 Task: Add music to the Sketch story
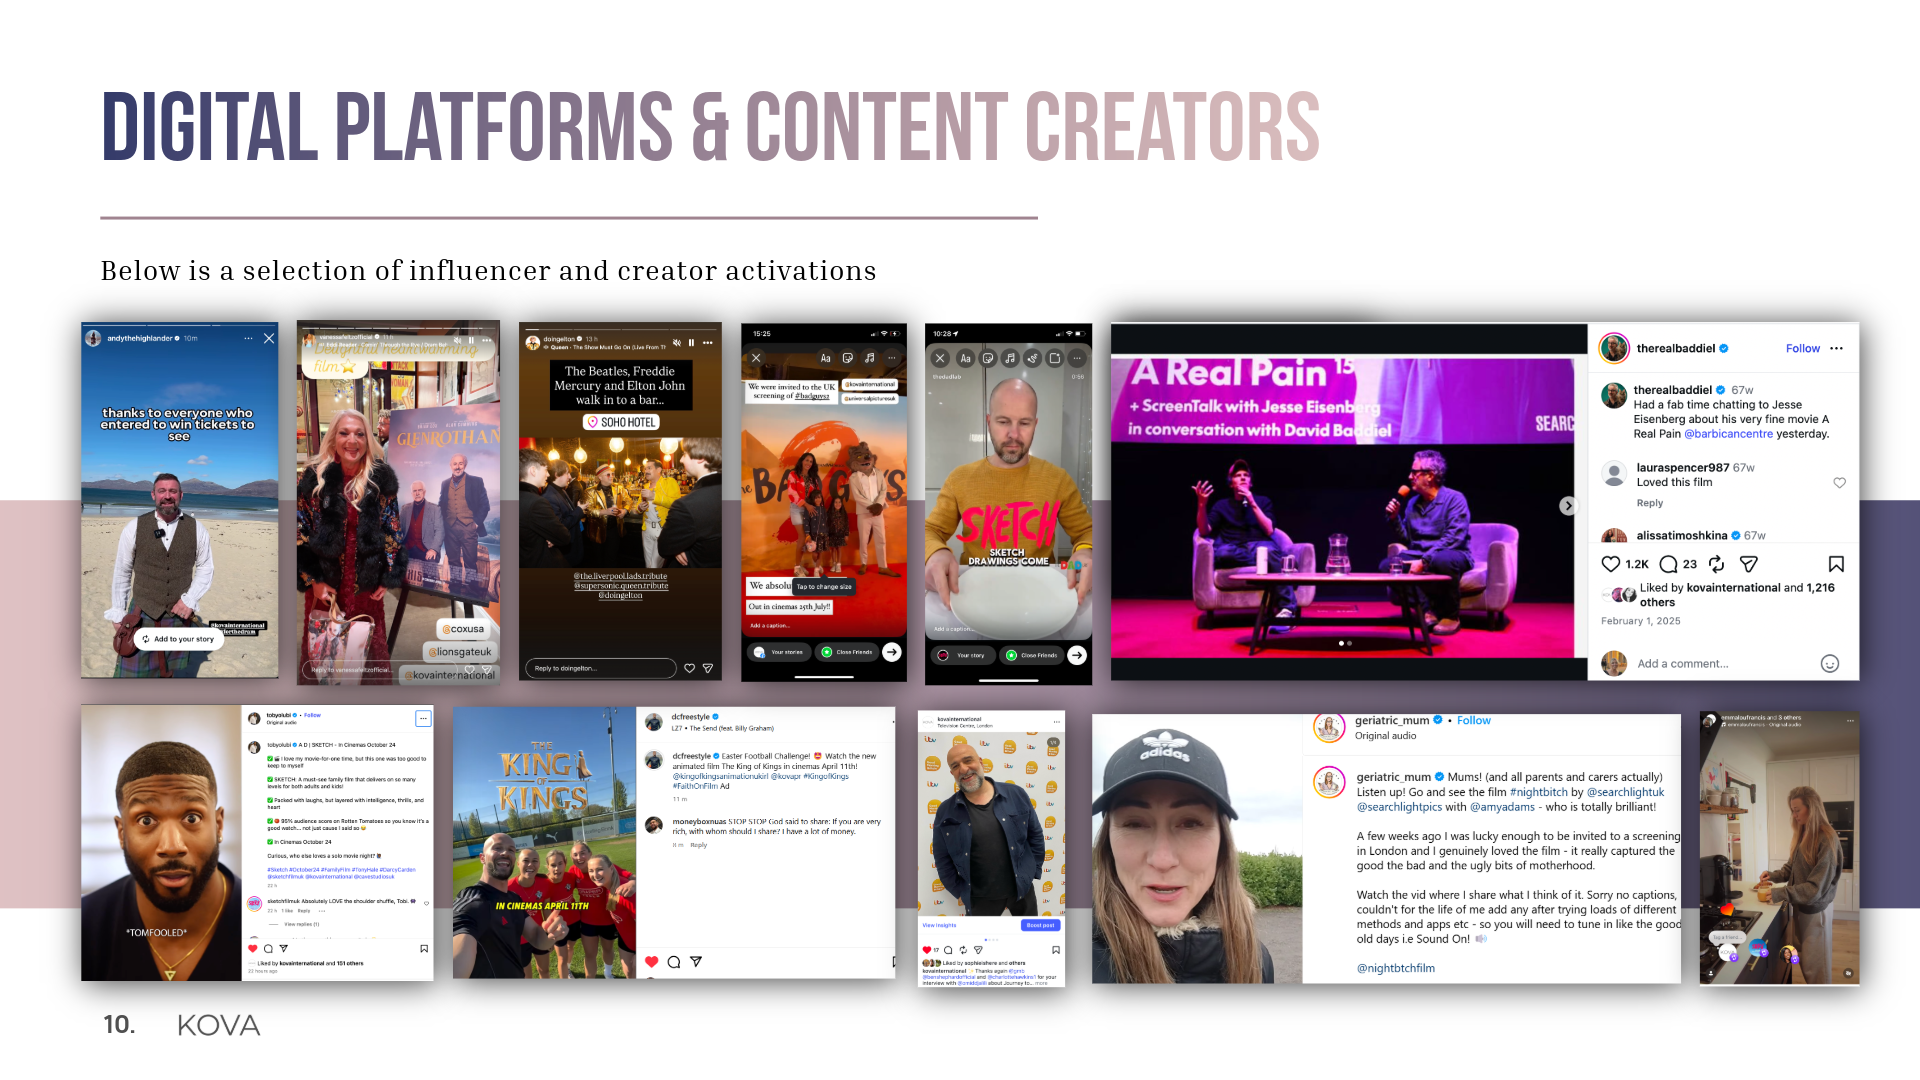[x=1010, y=358]
